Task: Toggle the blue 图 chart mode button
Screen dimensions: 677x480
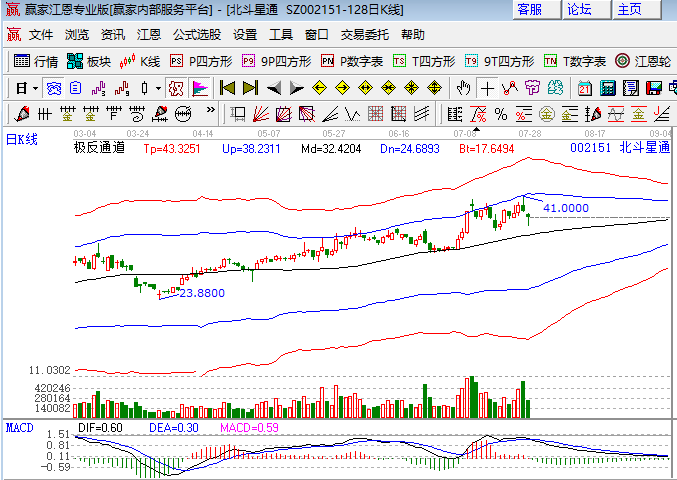Action: 54,88
